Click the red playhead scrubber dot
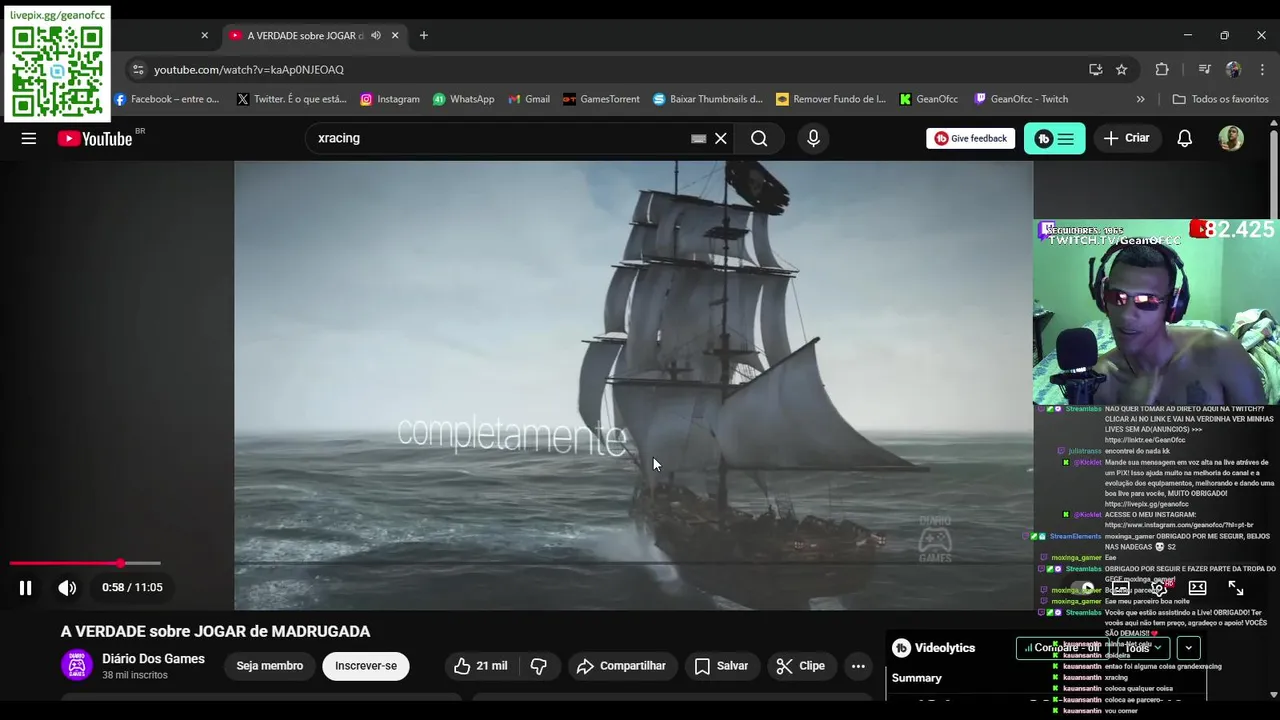Screen dimensions: 1280x720 click(120, 564)
